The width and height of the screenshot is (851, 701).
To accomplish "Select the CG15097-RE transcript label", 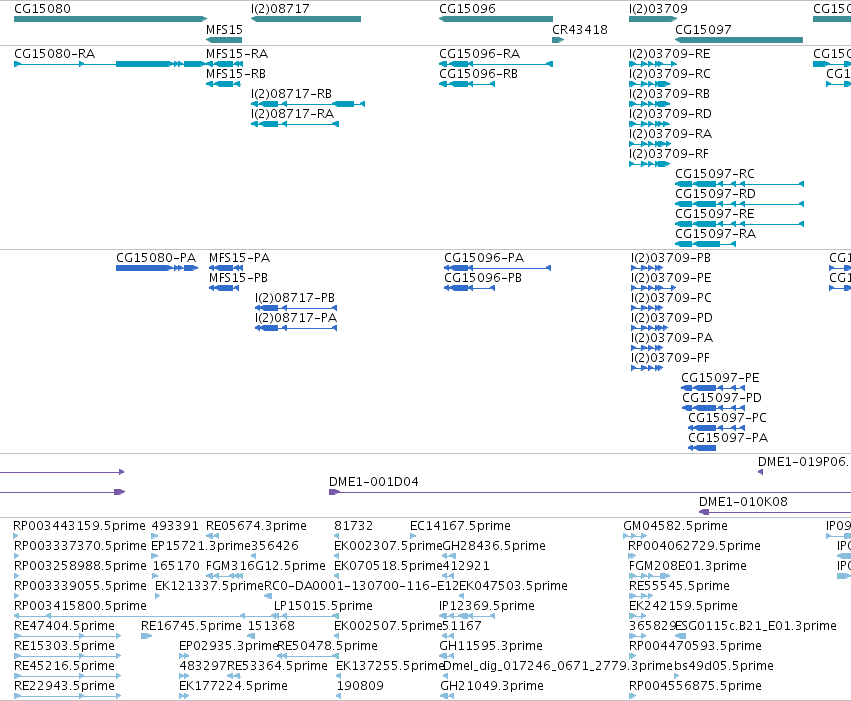I will click(x=715, y=214).
